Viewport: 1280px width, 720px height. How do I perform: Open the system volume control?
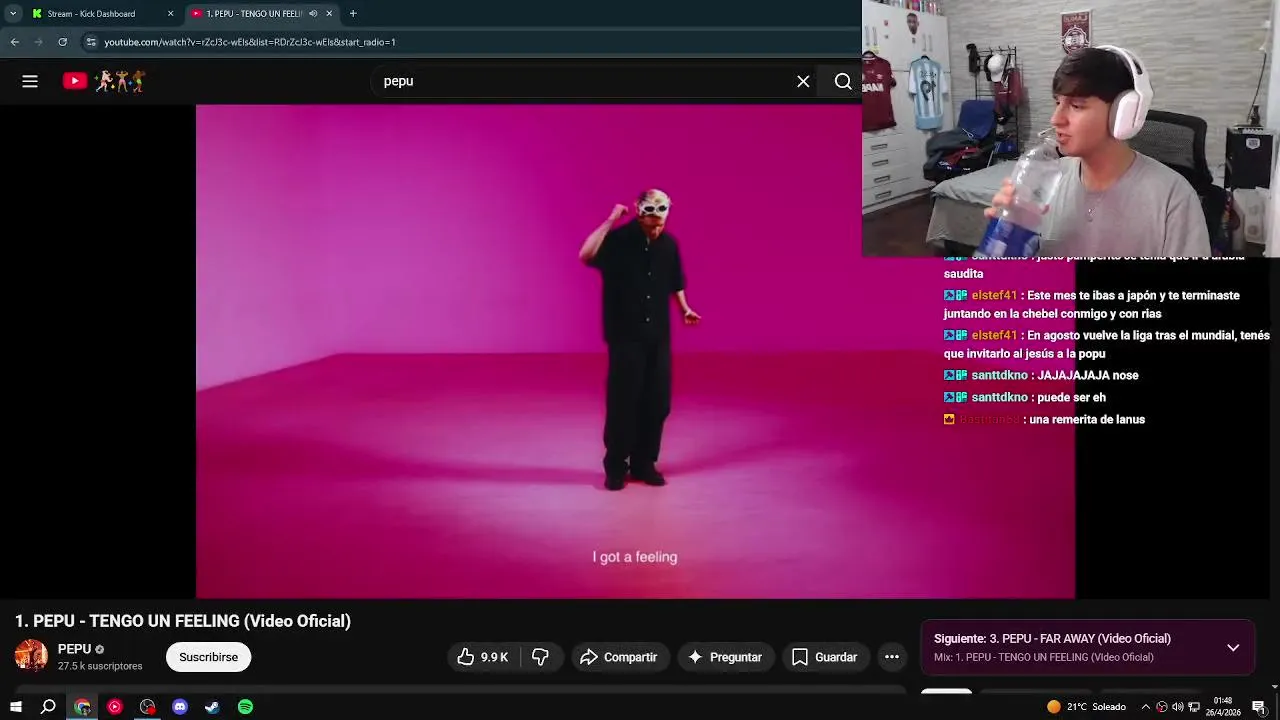click(1177, 707)
